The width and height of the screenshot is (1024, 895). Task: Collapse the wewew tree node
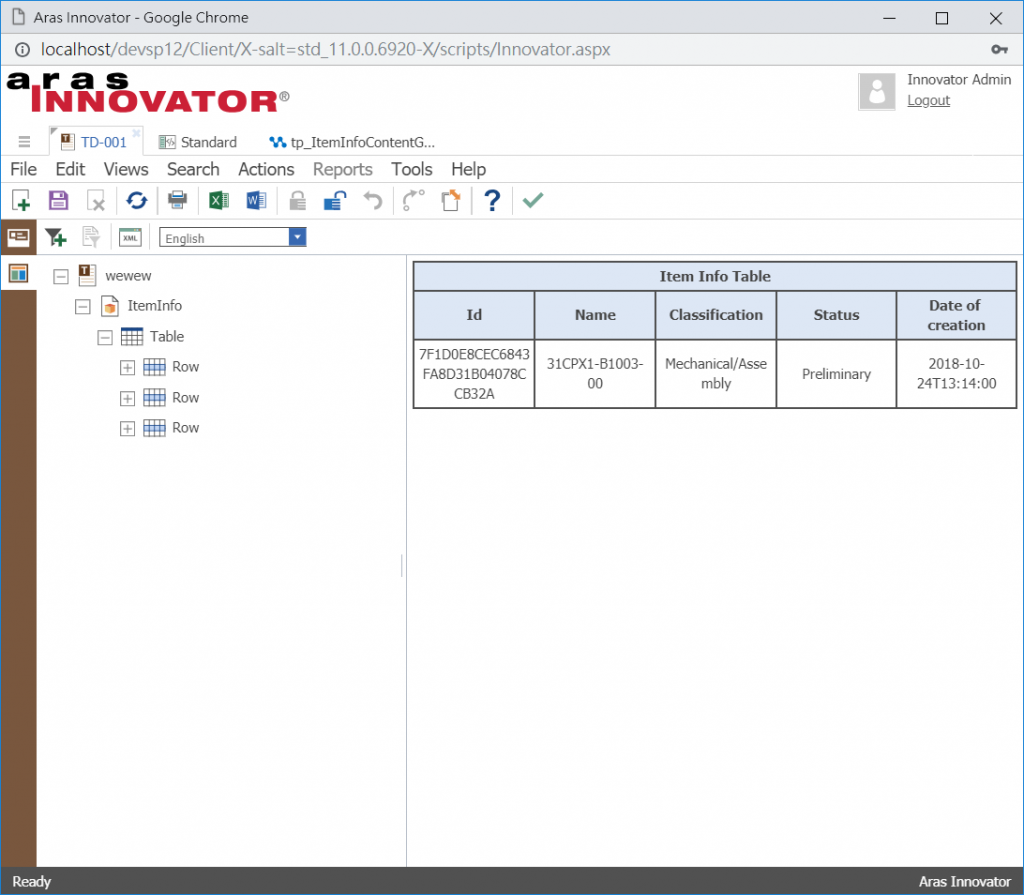pyautogui.click(x=61, y=276)
